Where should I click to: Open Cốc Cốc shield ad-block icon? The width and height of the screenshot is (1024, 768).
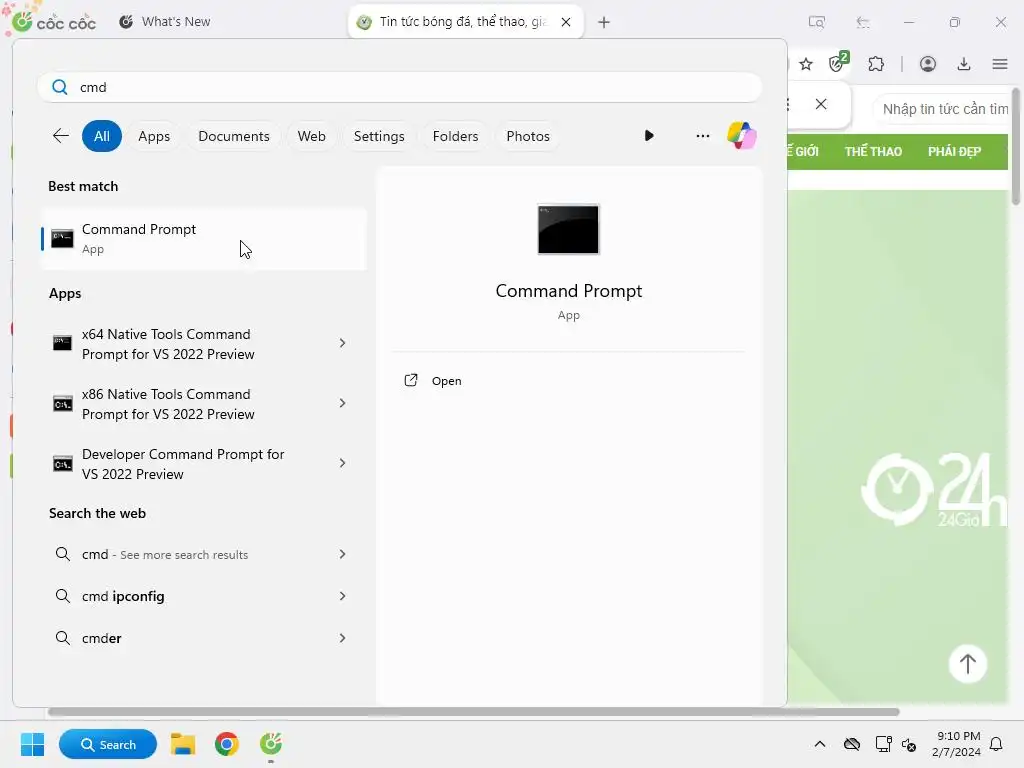pyautogui.click(x=838, y=63)
